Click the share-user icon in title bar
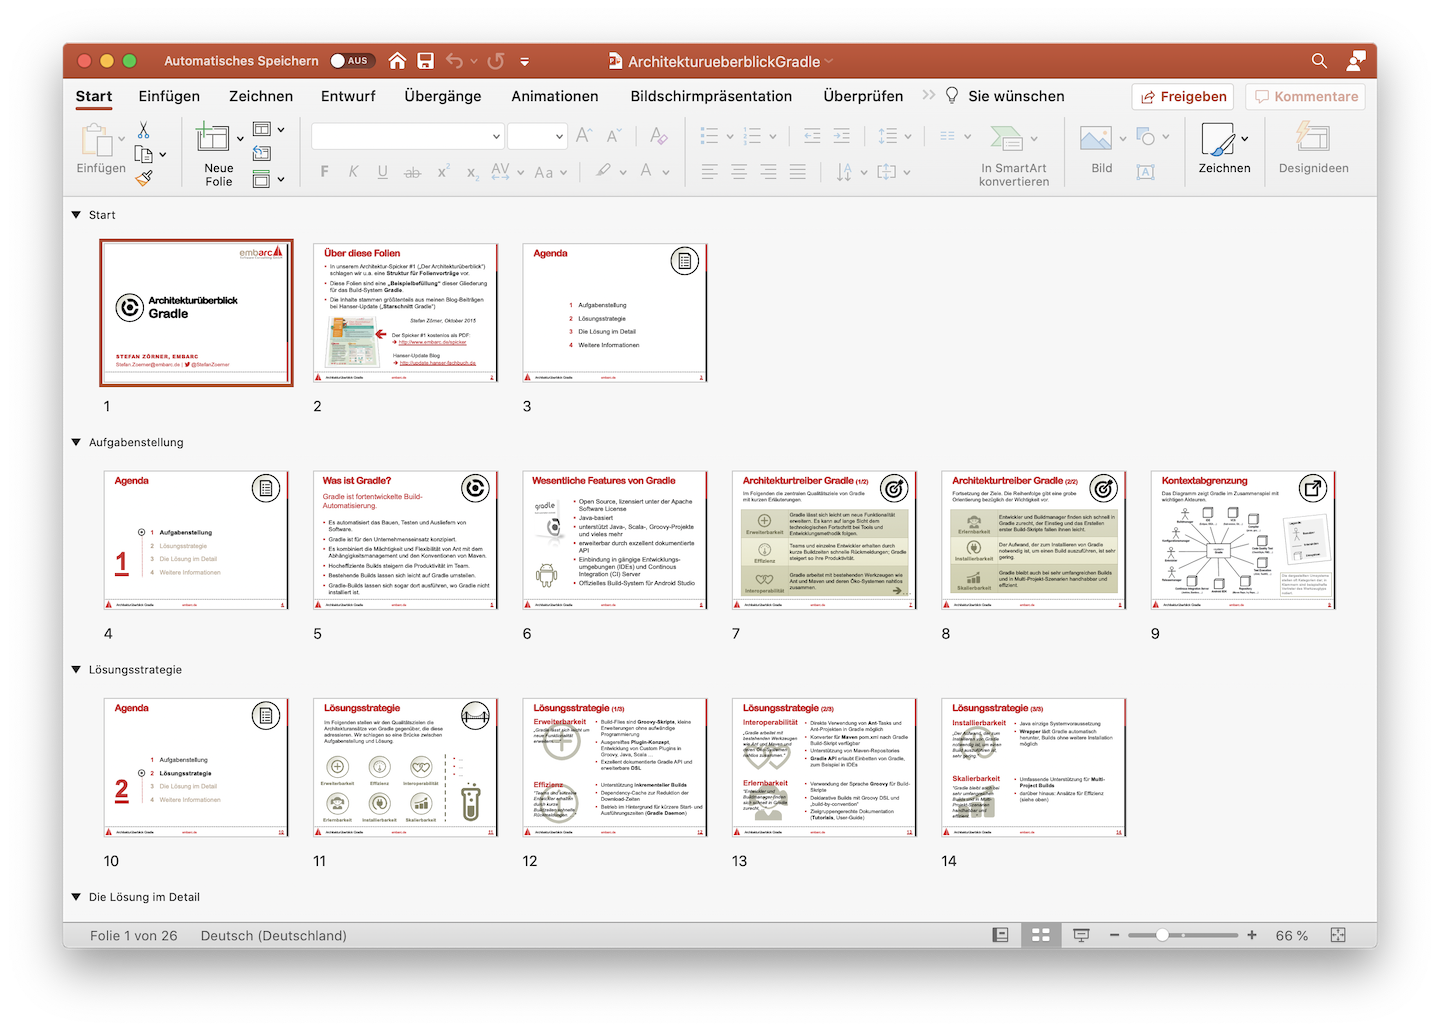This screenshot has width=1440, height=1031. pos(1356,61)
